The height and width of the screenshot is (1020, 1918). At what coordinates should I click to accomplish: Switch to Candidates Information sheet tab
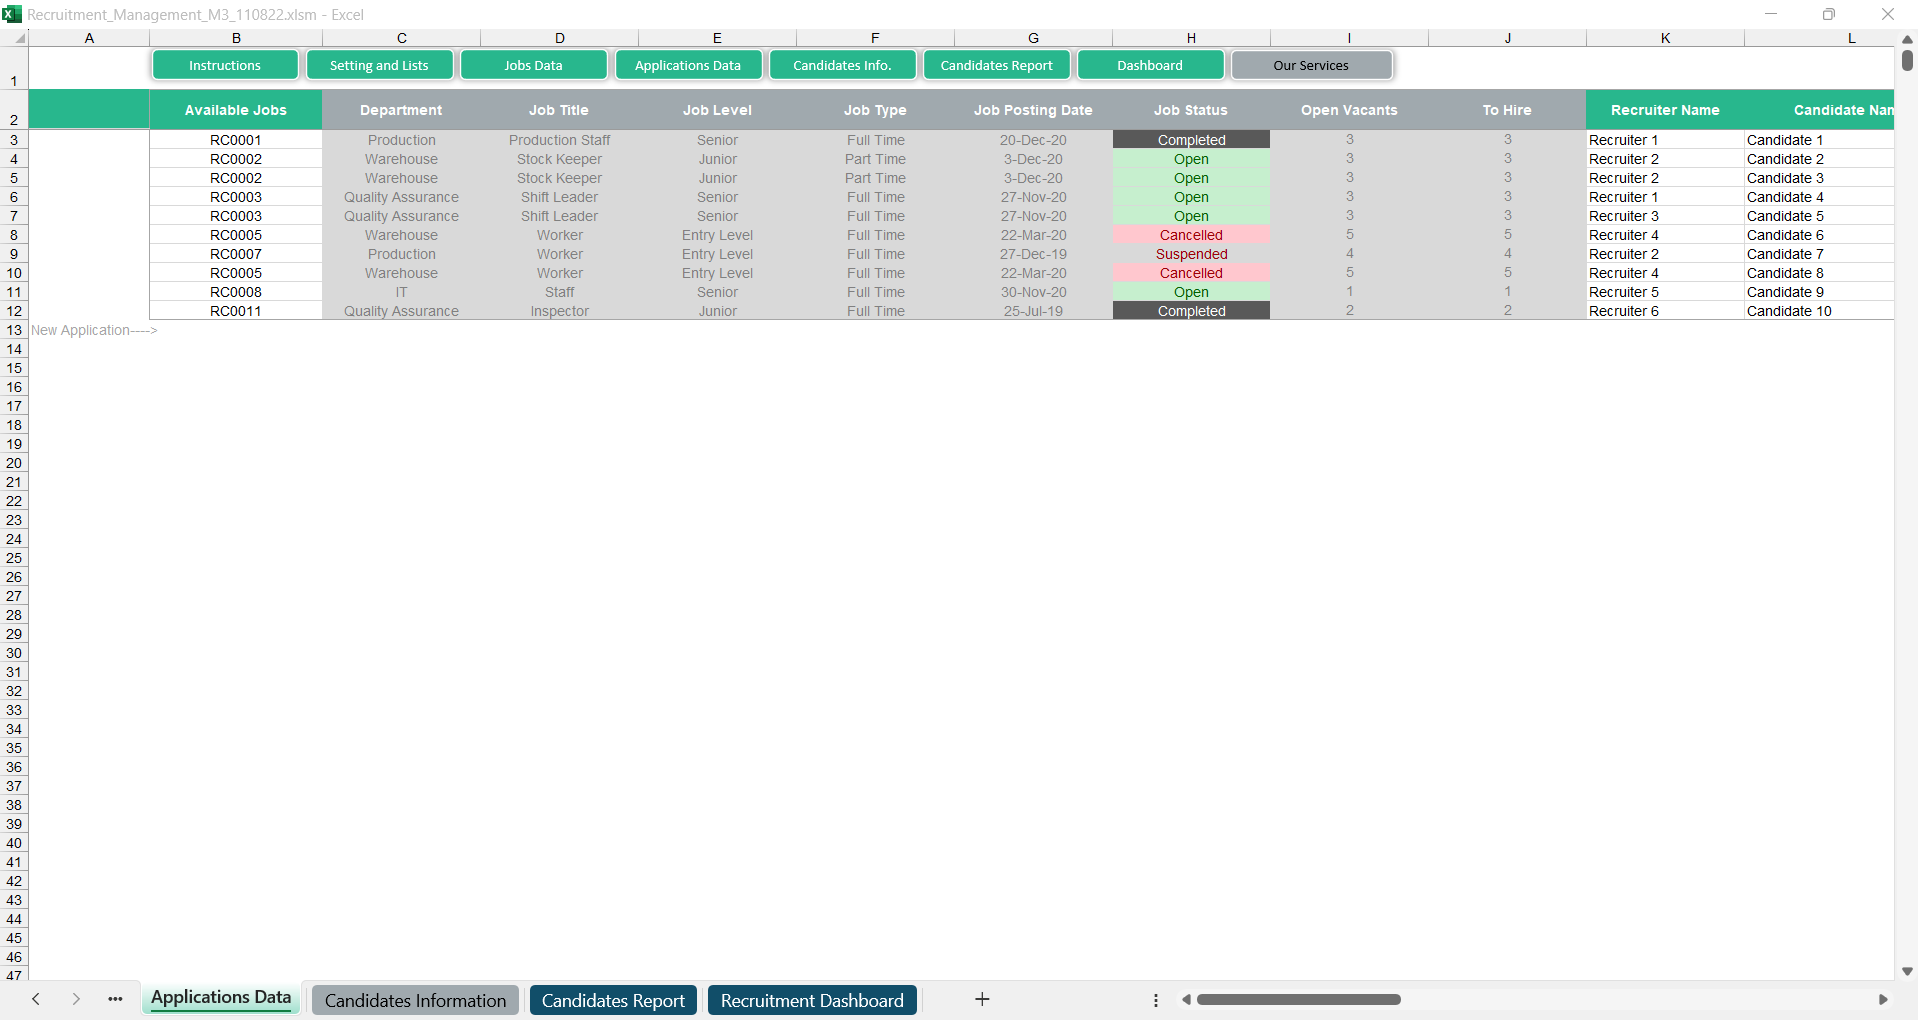(415, 1000)
